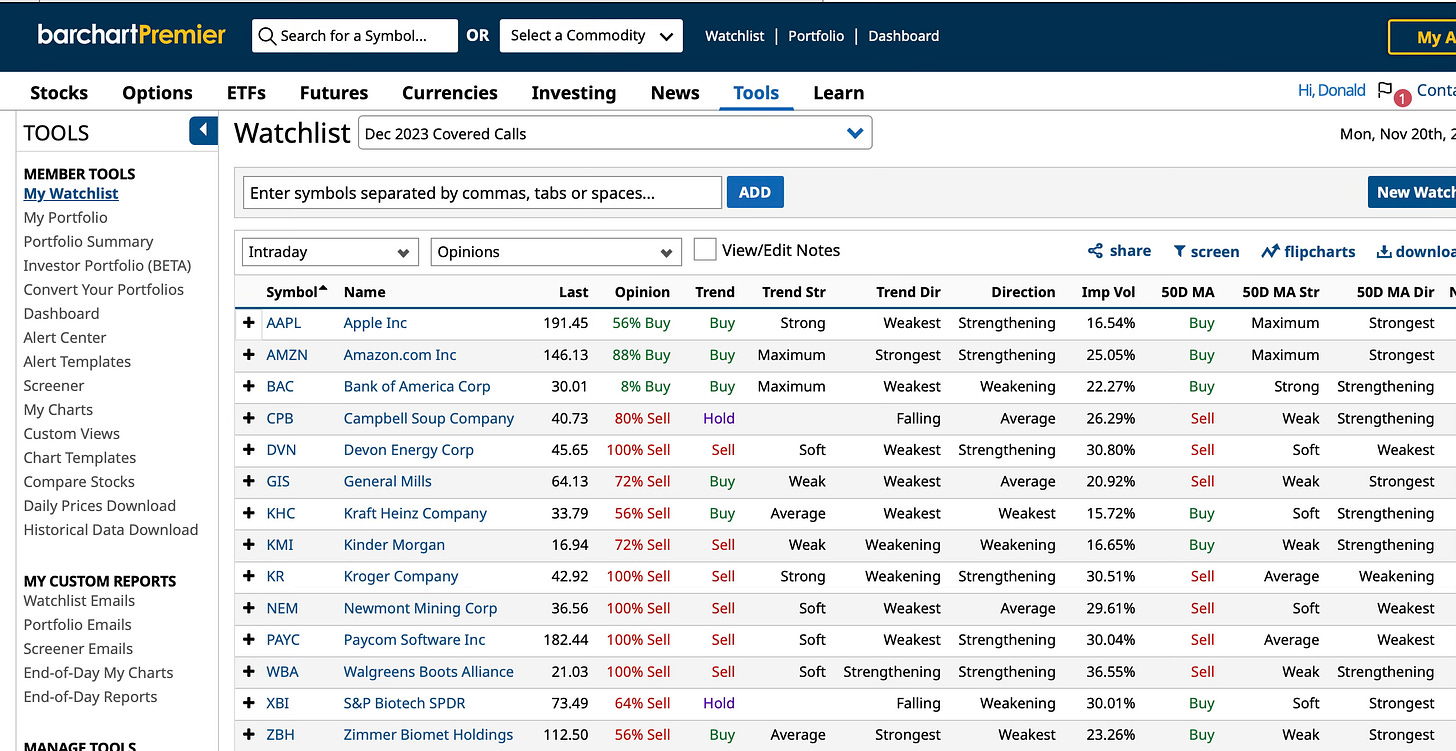Image resolution: width=1456 pixels, height=751 pixels.
Task: Expand the NEM row plus icon
Action: click(x=249, y=608)
